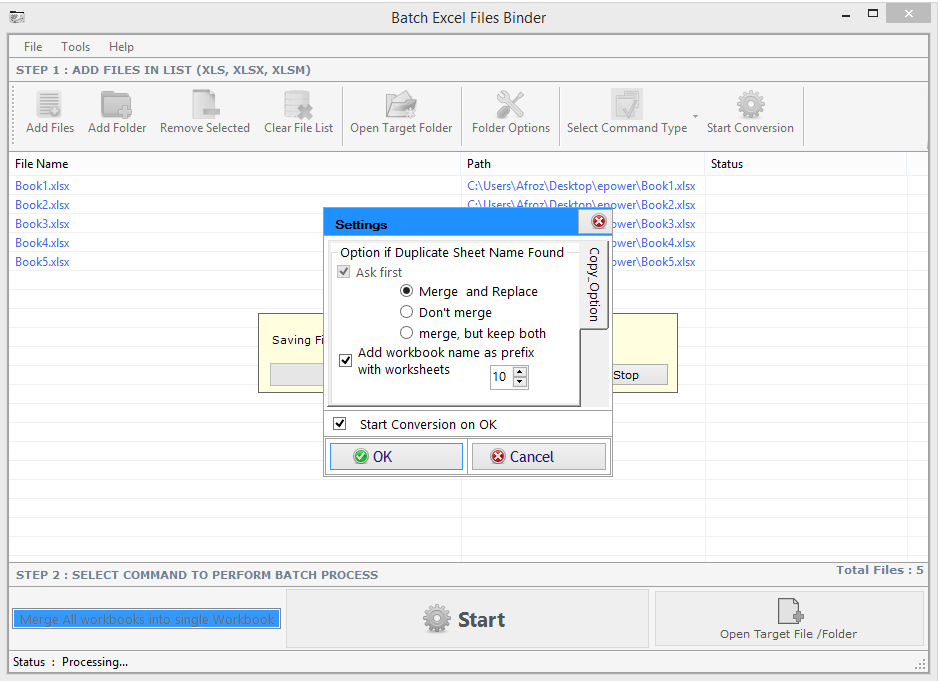Decrease the prefix length spinner value

pos(520,382)
